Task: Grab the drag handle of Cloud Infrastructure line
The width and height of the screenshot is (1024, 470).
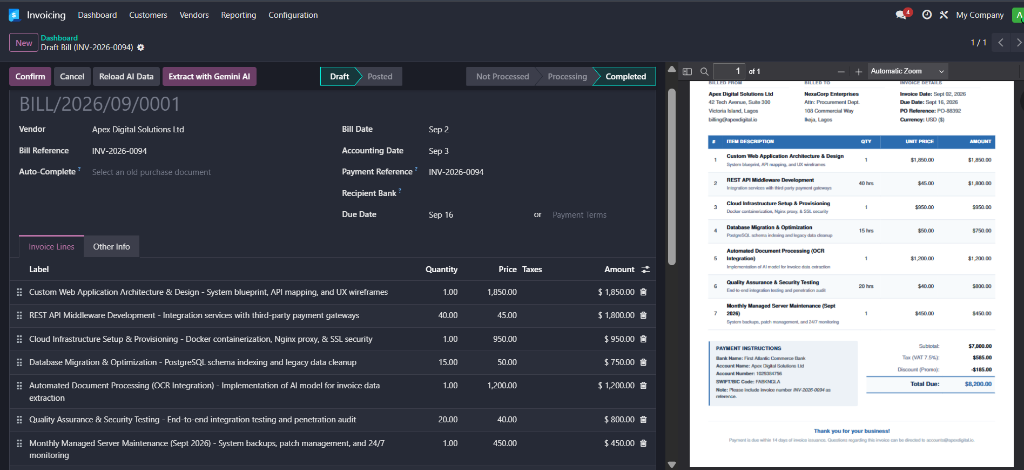Action: pos(19,339)
